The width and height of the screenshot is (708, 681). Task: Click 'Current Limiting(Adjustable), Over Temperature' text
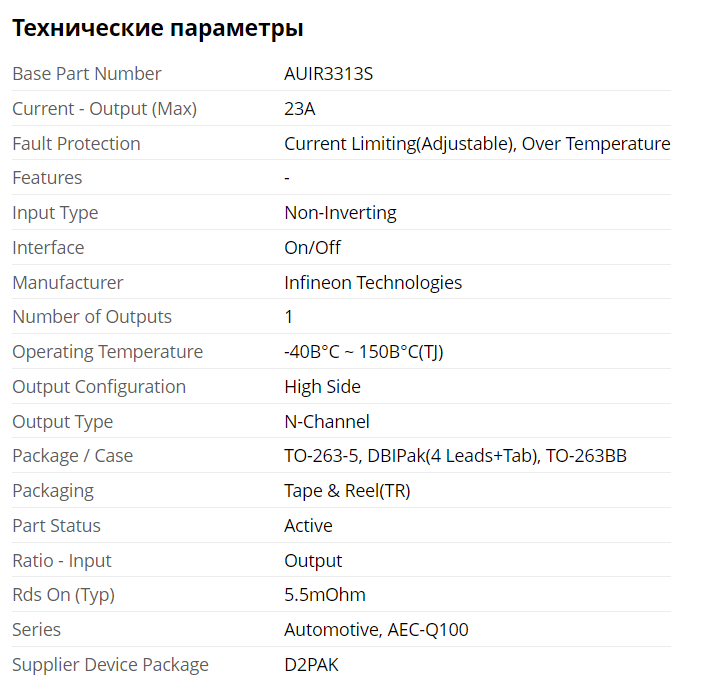tap(477, 144)
